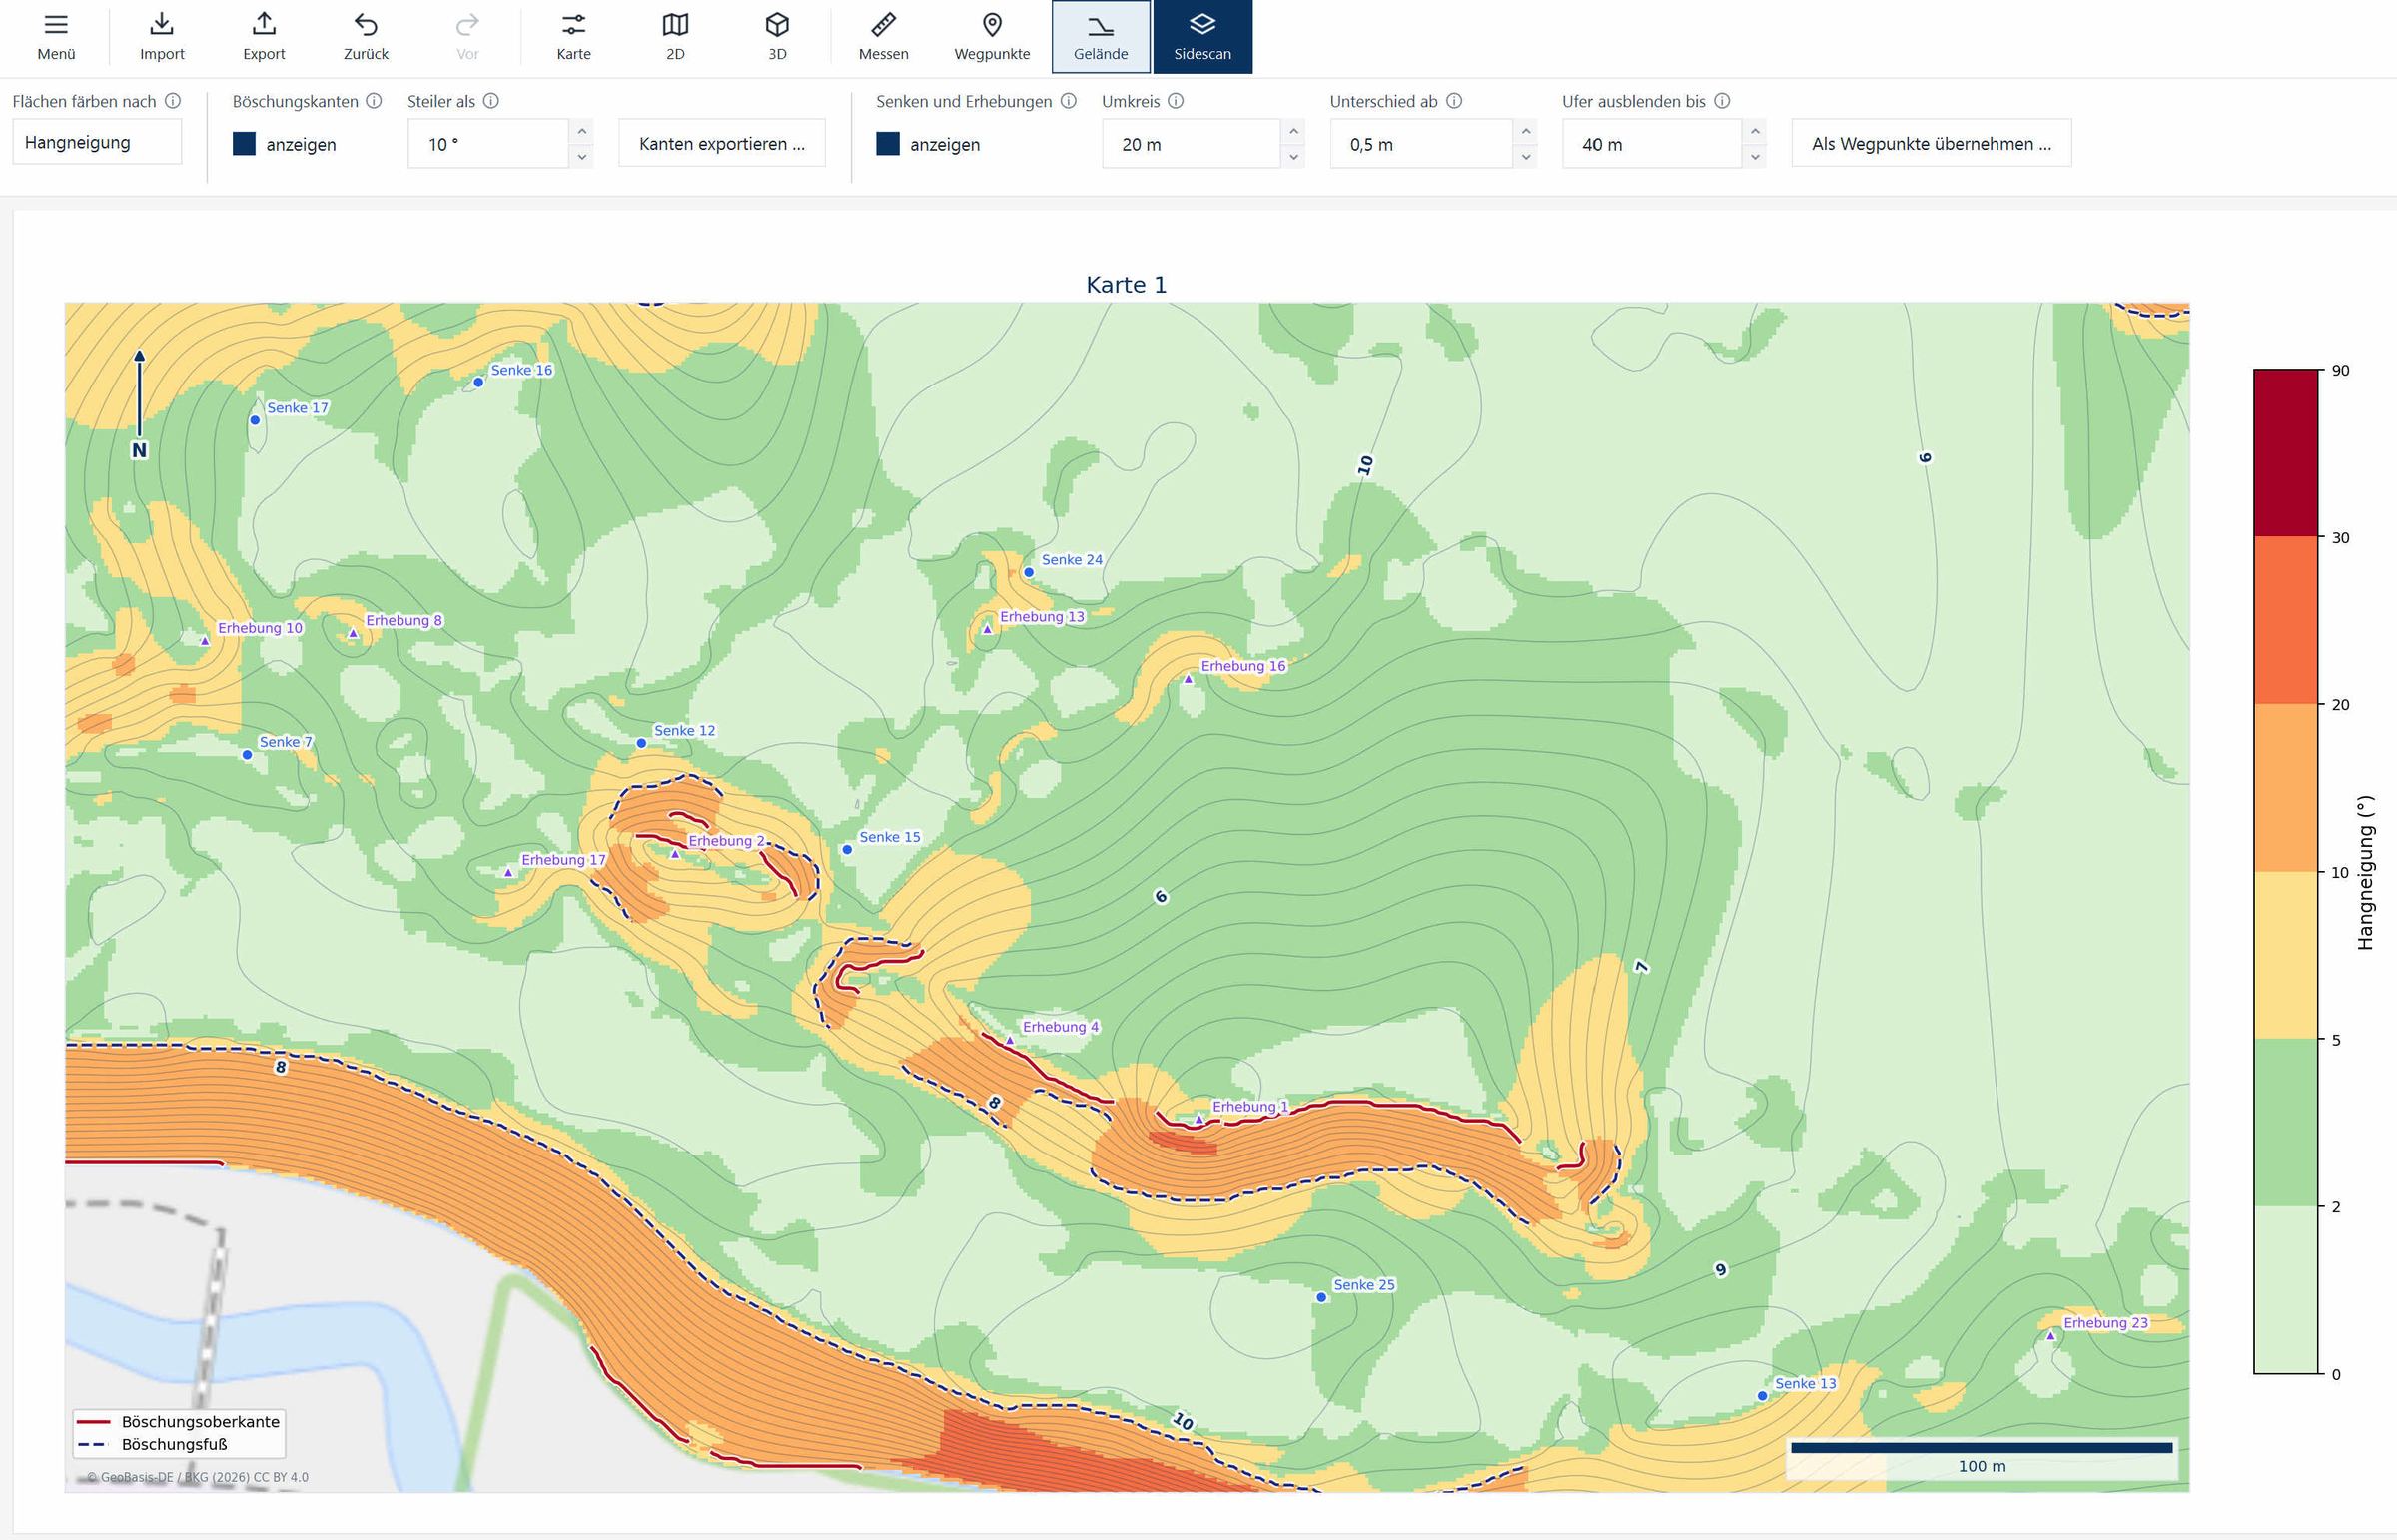Undo with the Zurück icon

(x=366, y=24)
